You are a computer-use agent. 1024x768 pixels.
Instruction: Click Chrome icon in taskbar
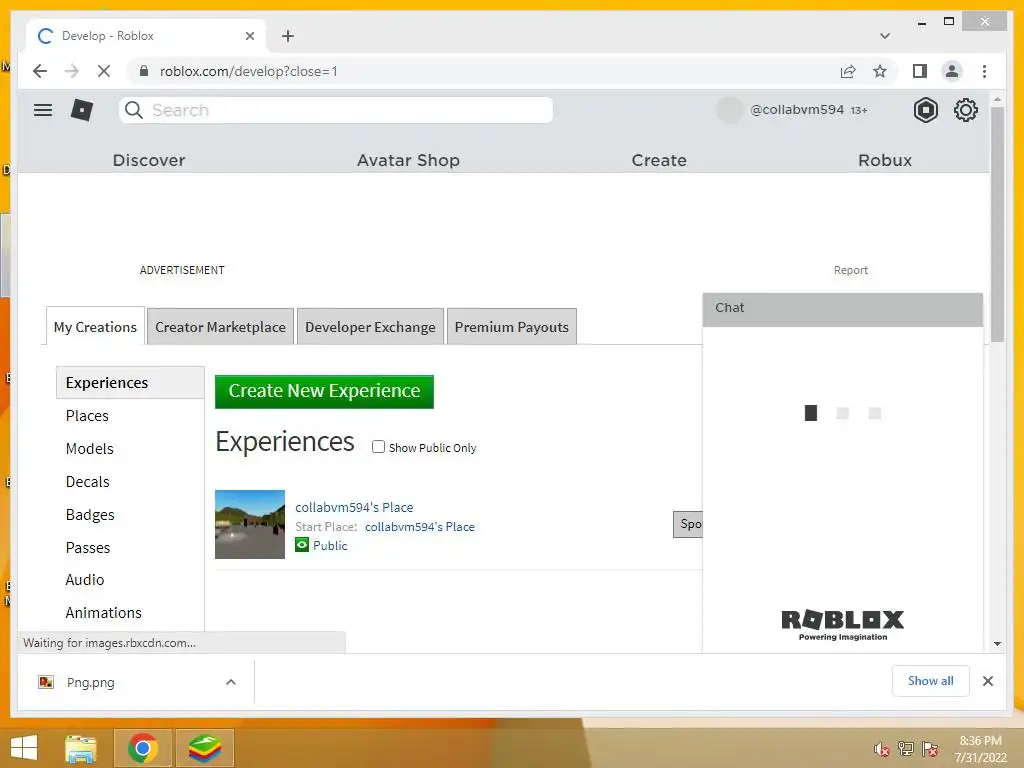coord(142,748)
